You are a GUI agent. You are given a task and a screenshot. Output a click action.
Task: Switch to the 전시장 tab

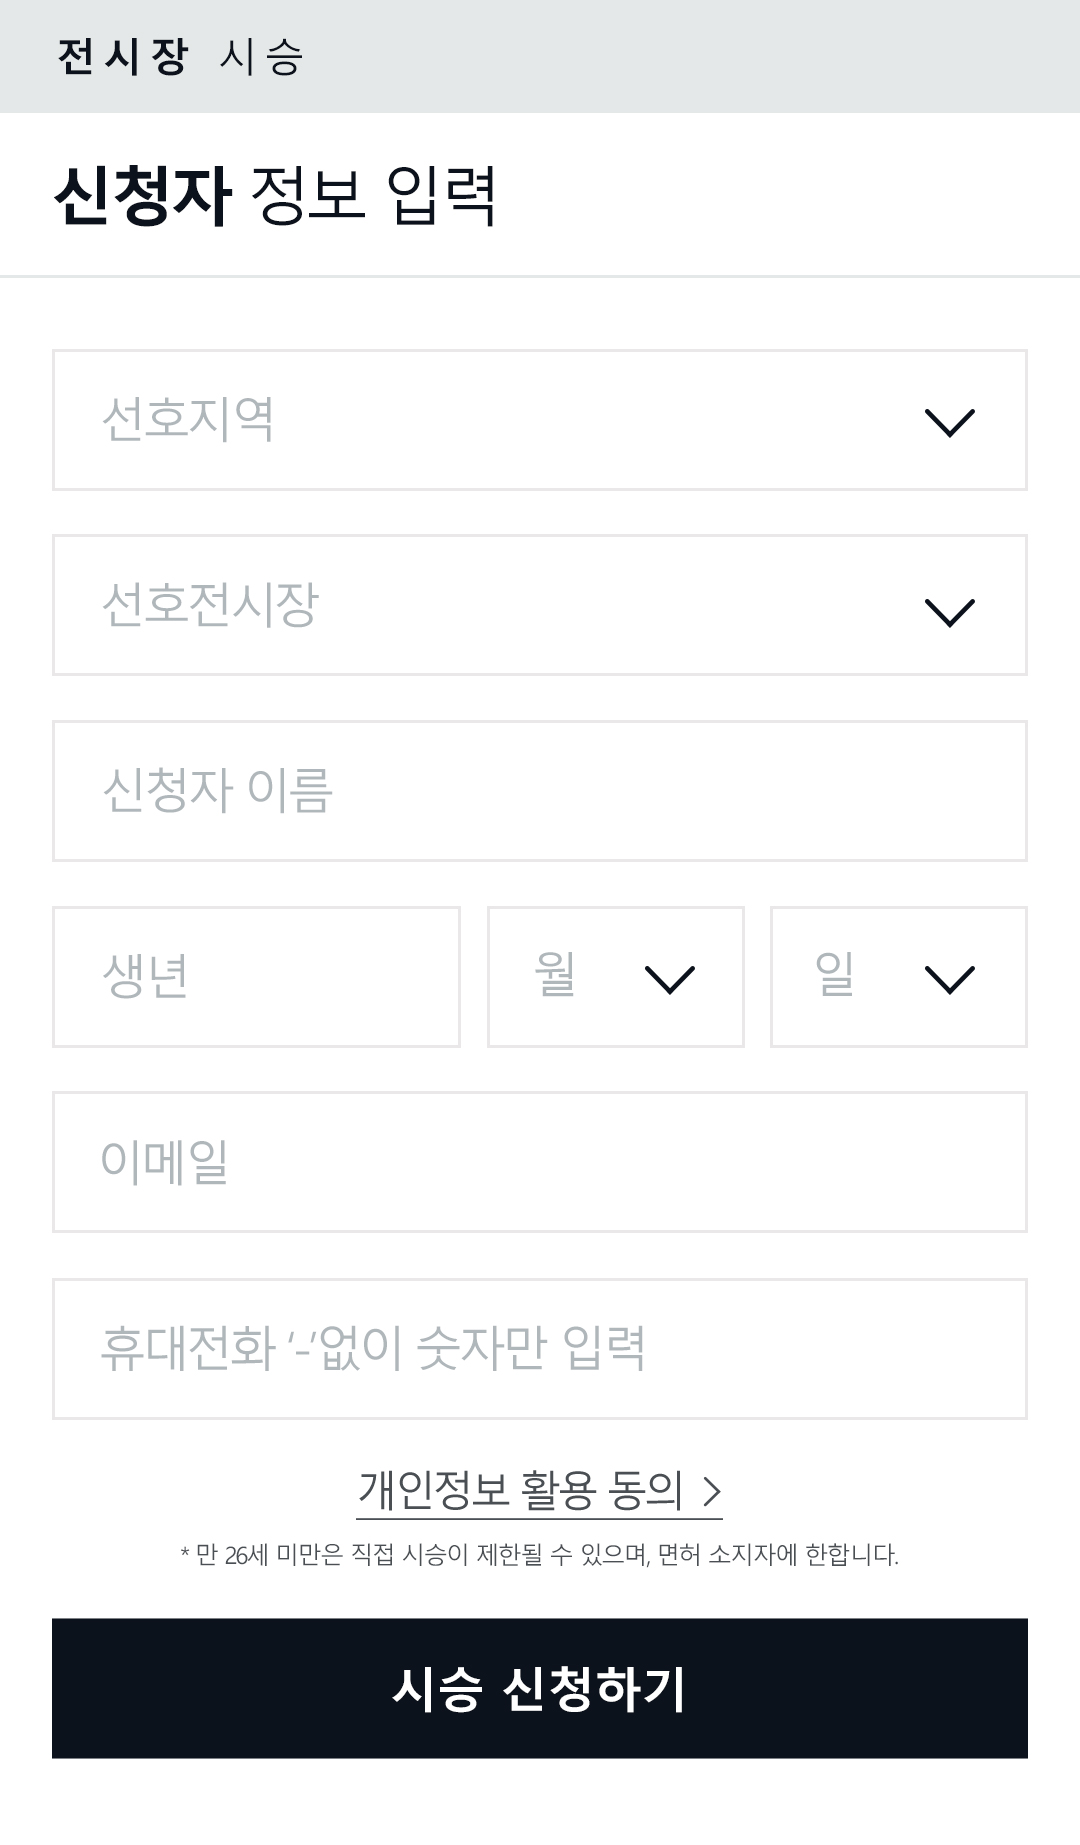pos(122,57)
